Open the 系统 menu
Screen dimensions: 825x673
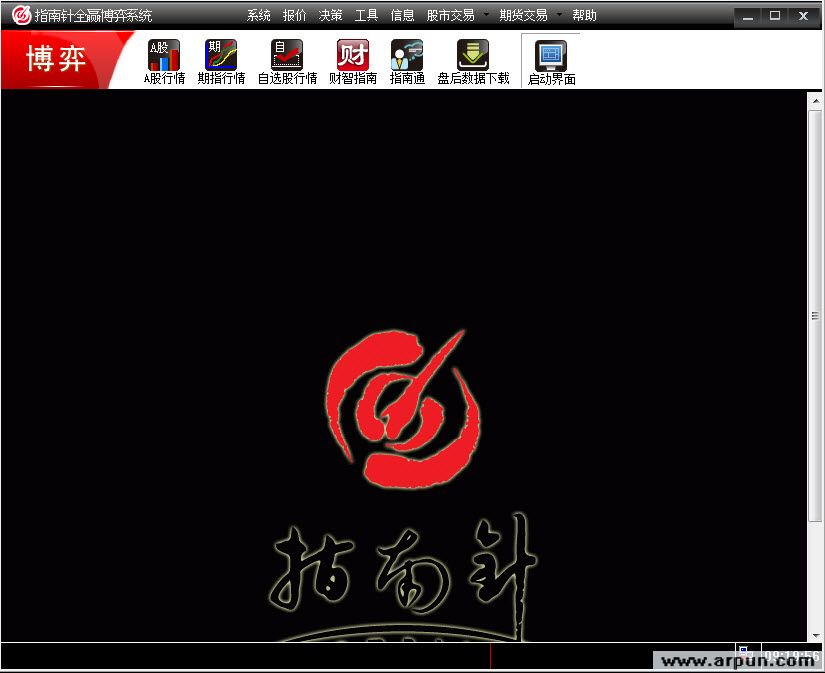tap(259, 15)
